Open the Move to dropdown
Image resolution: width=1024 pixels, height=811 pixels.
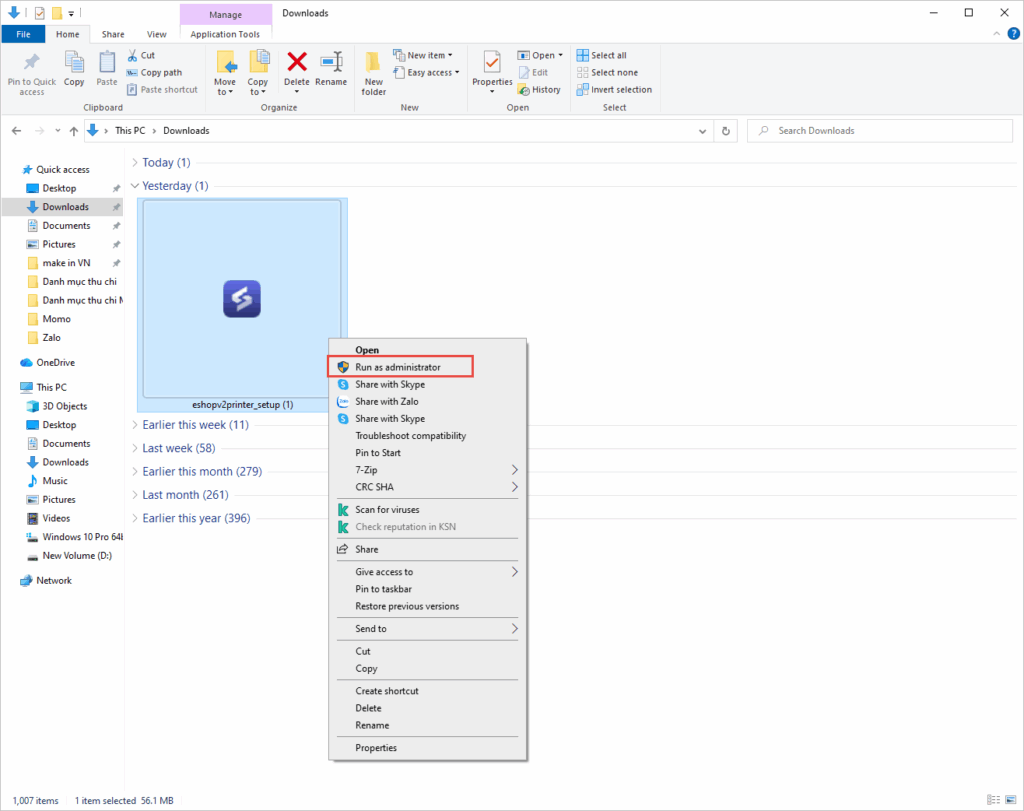225,87
